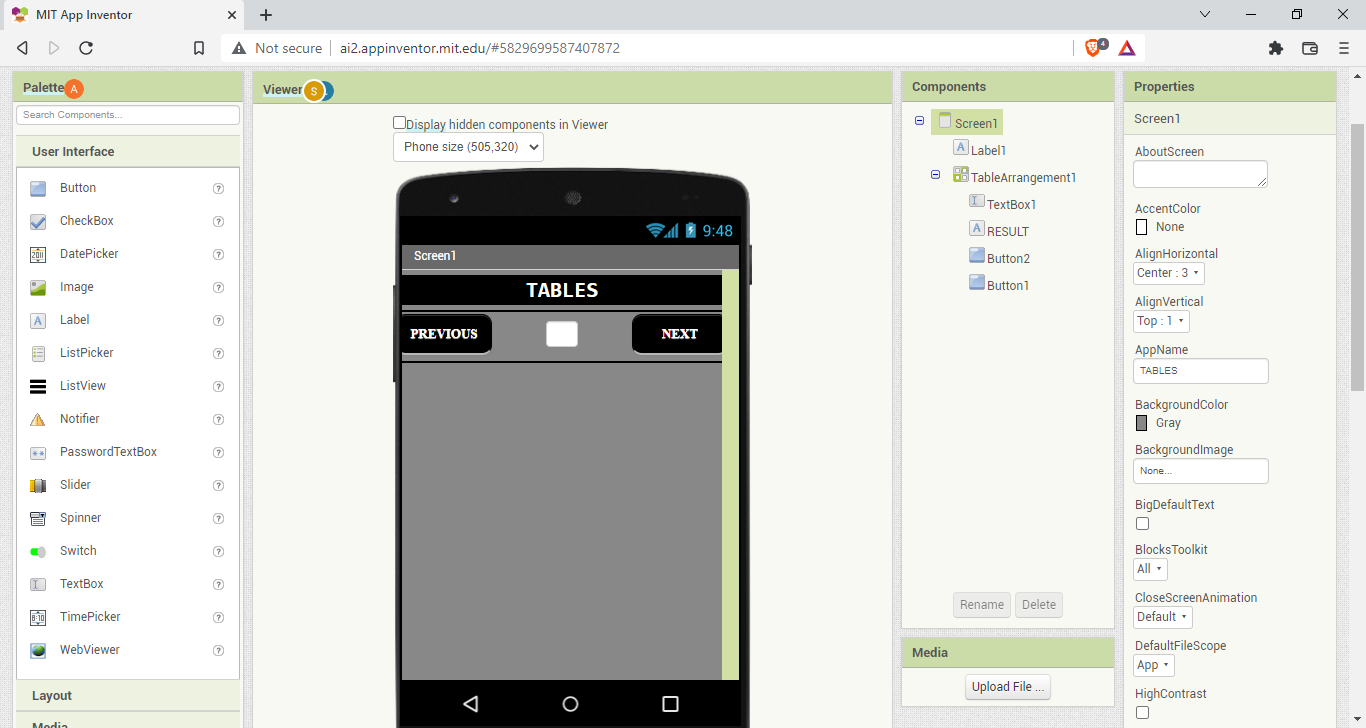Screen dimensions: 1366x728
Task: Click the Gray BackgroundColor swatch
Action: [1142, 423]
